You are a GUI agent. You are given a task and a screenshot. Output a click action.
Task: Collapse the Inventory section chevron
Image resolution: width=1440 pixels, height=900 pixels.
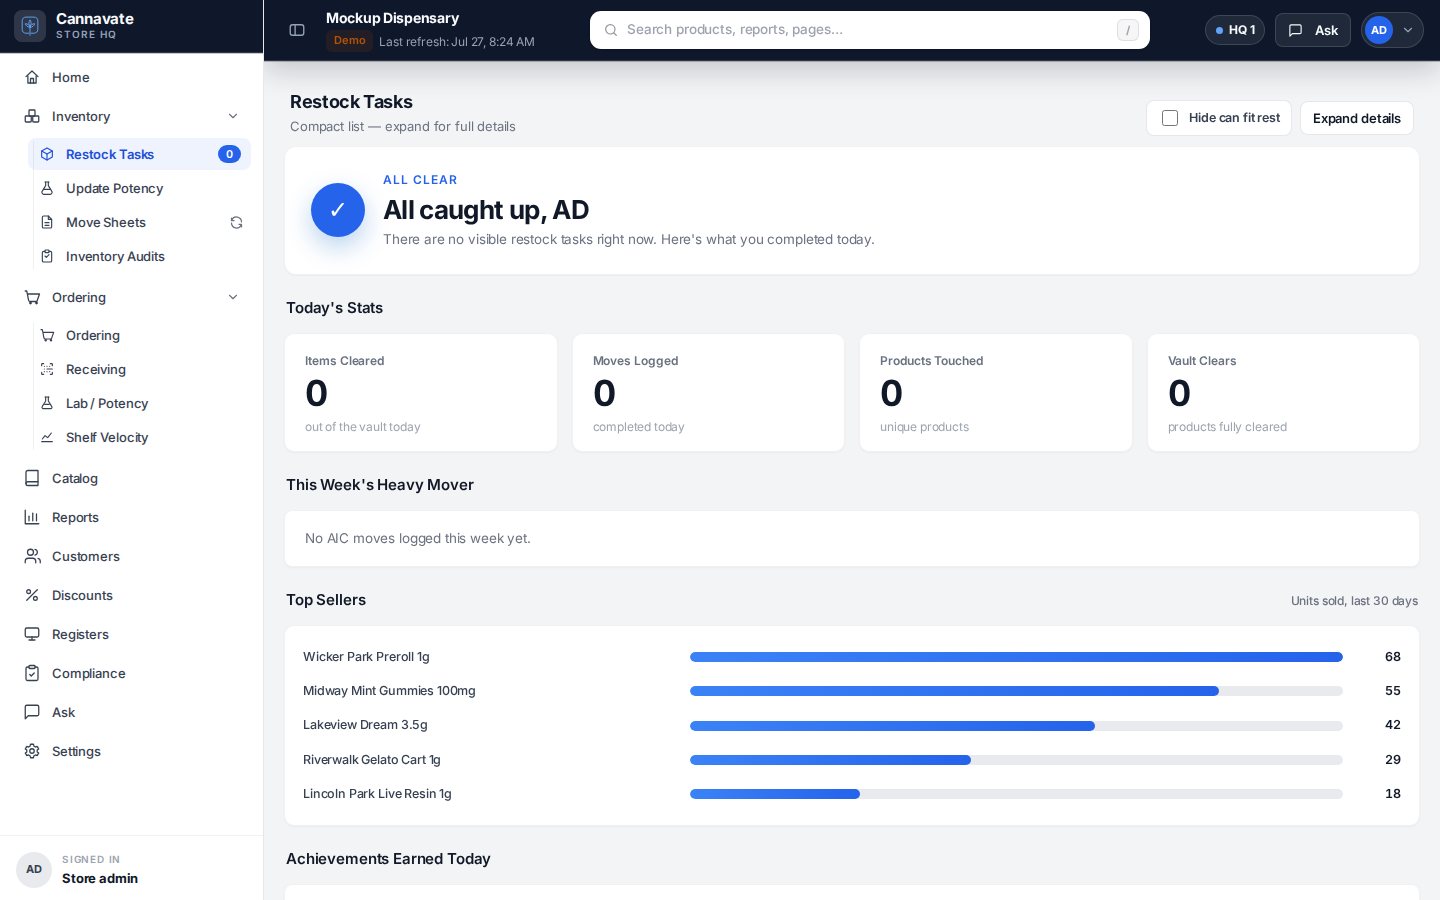coord(233,116)
